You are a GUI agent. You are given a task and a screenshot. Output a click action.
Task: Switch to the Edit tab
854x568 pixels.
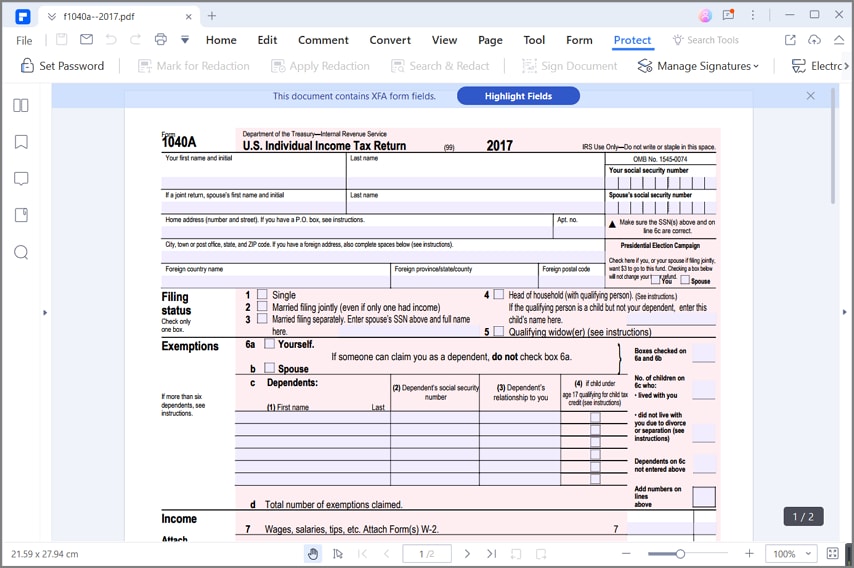(267, 40)
